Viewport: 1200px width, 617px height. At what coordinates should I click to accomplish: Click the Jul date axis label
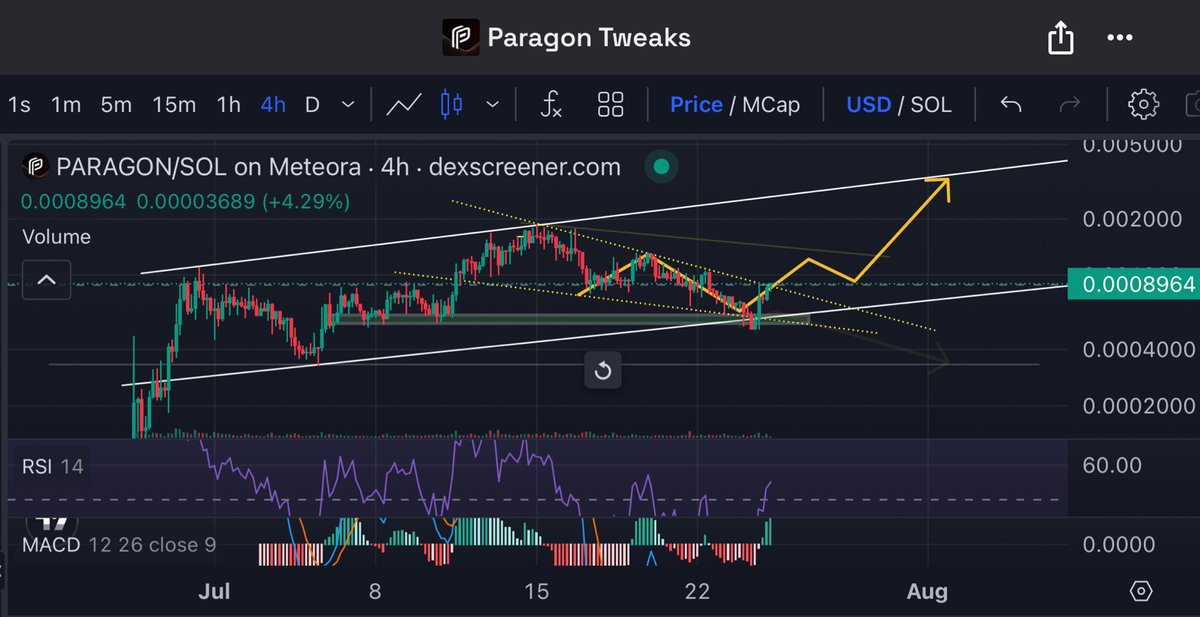coord(214,592)
